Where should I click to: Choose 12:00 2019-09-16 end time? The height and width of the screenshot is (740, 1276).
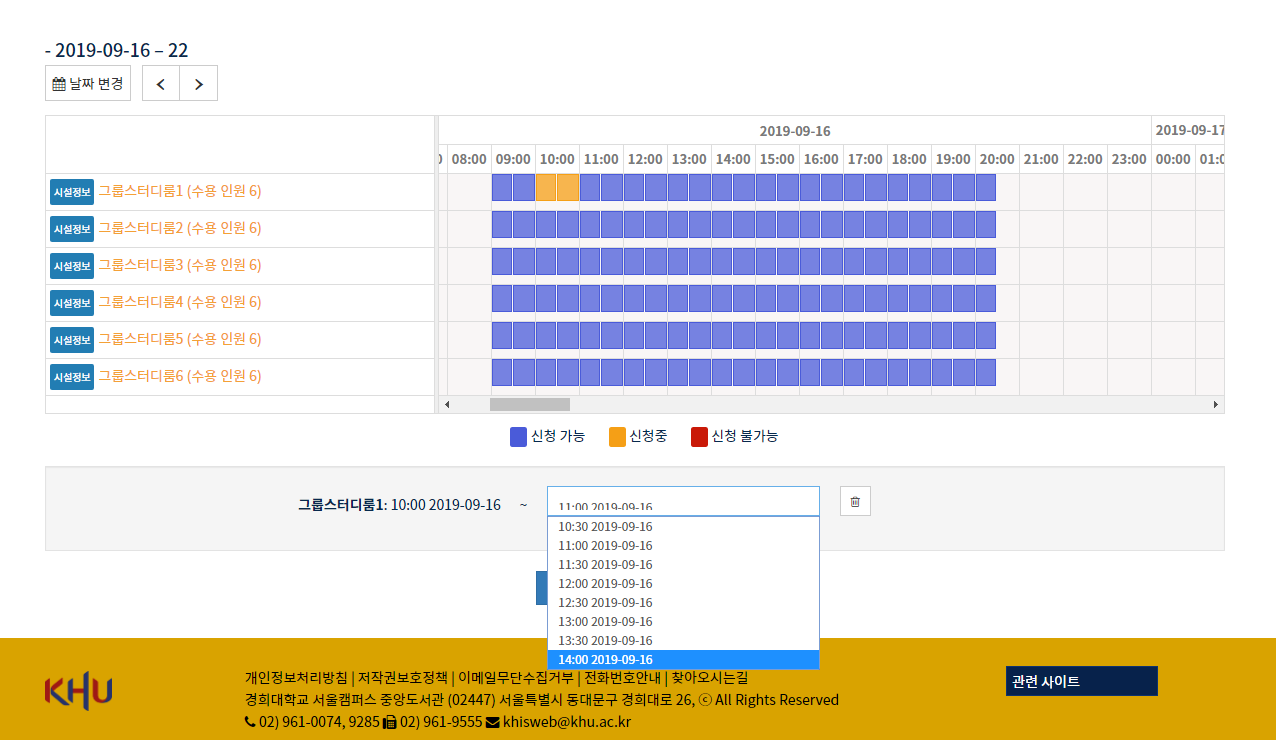[x=683, y=584]
